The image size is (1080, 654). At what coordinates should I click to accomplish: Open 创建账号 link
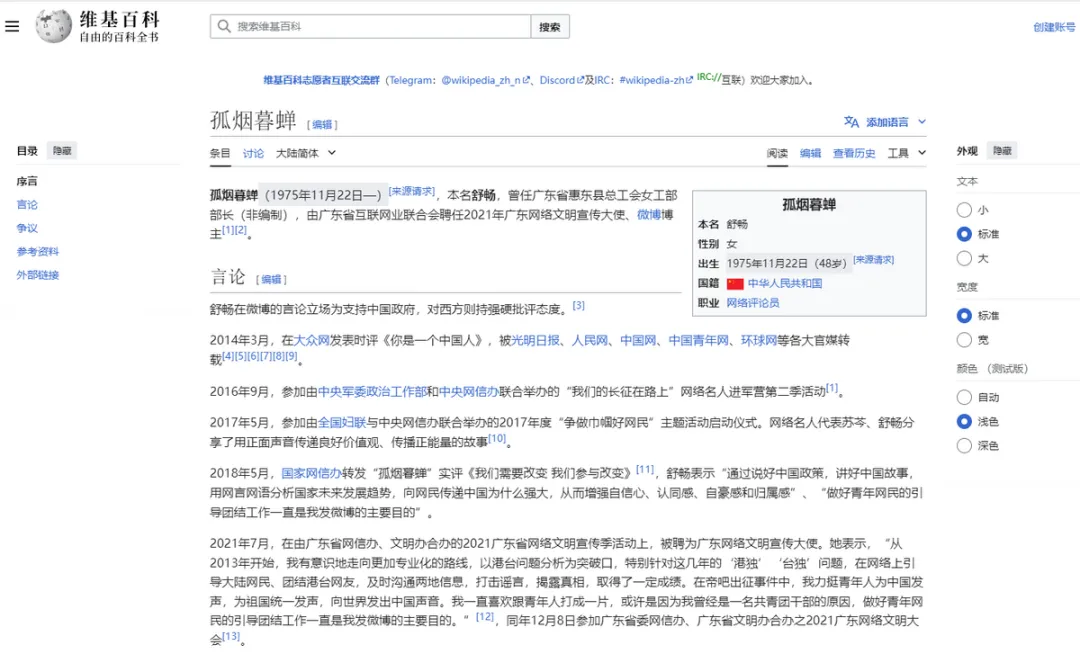point(1054,27)
